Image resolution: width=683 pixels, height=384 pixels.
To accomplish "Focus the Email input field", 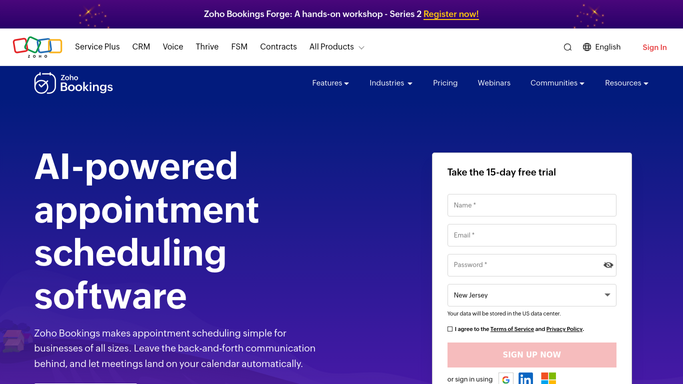I will (x=531, y=236).
